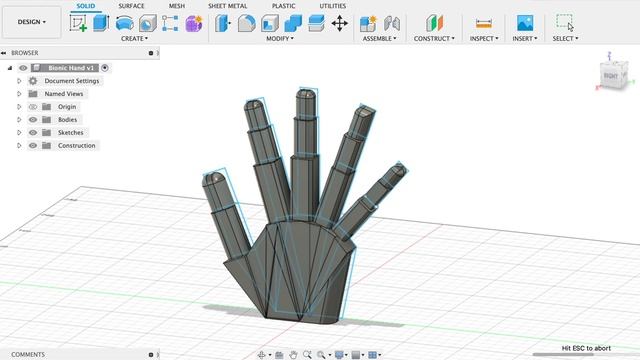Switch to the PLASTIC tab
The height and width of the screenshot is (360, 640).
[283, 6]
